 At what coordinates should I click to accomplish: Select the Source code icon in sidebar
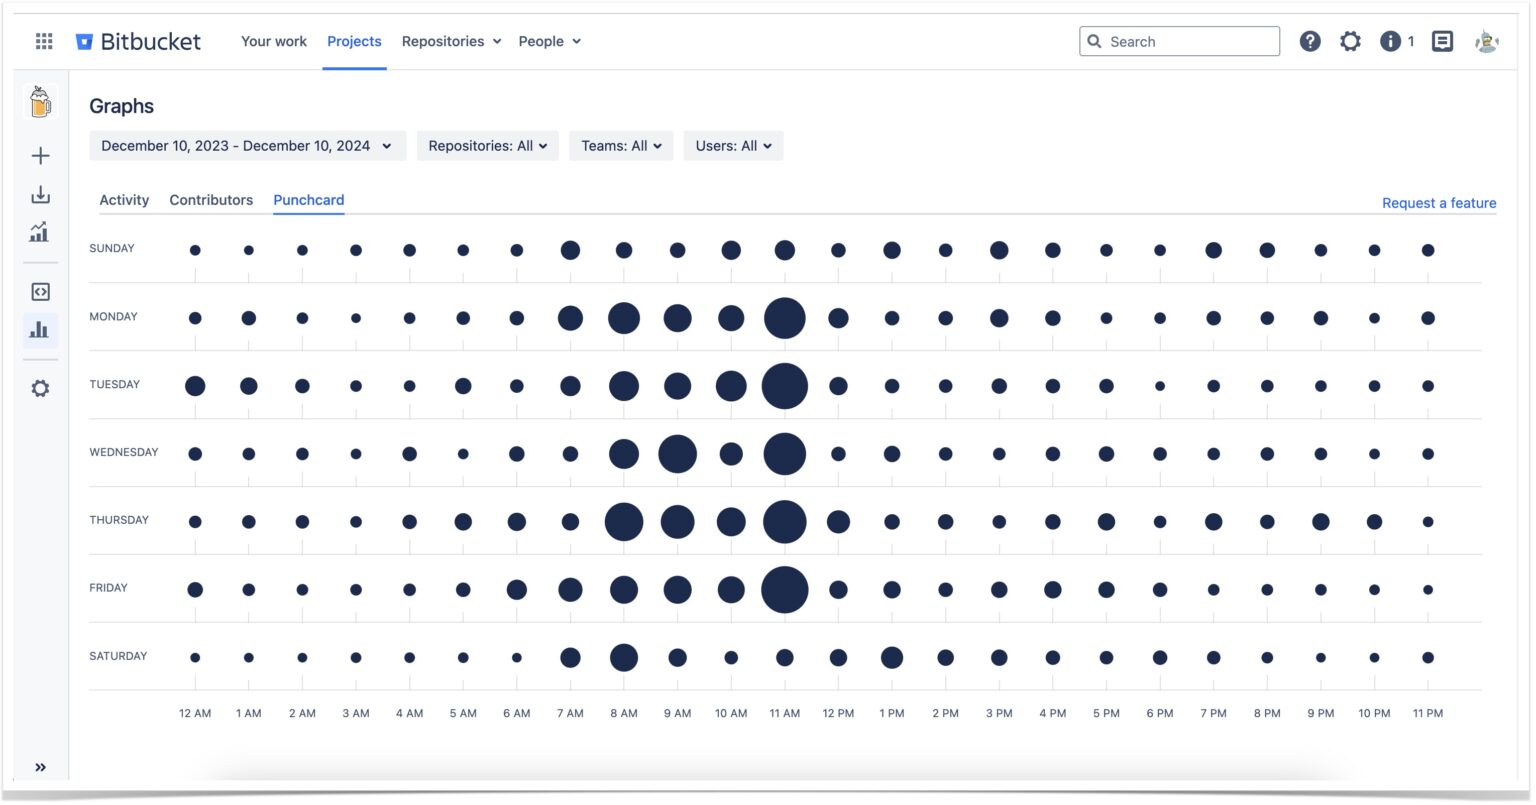[x=40, y=291]
